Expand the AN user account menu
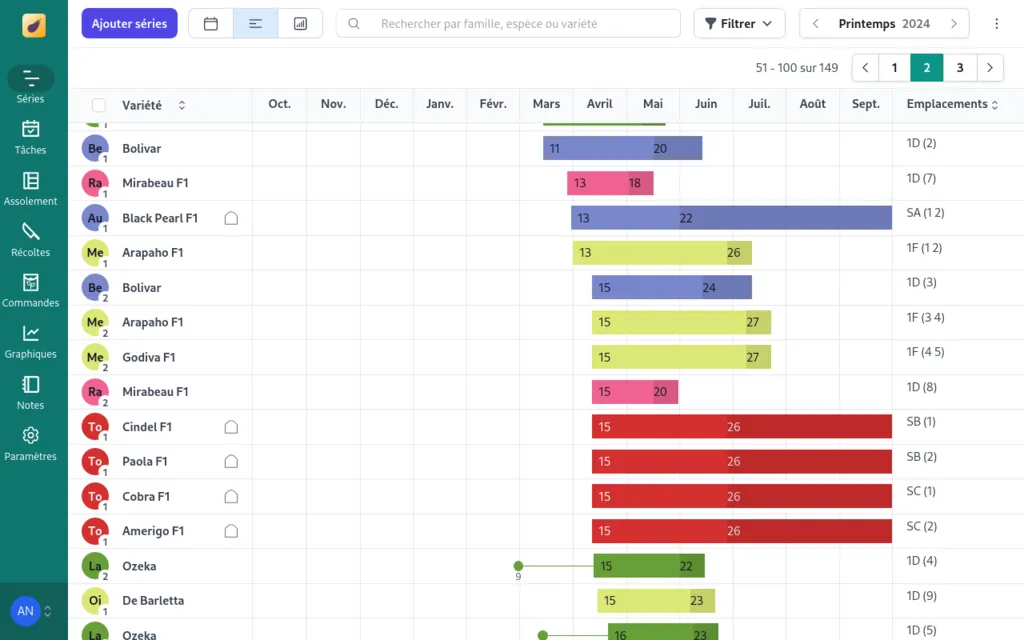 (x=32, y=611)
